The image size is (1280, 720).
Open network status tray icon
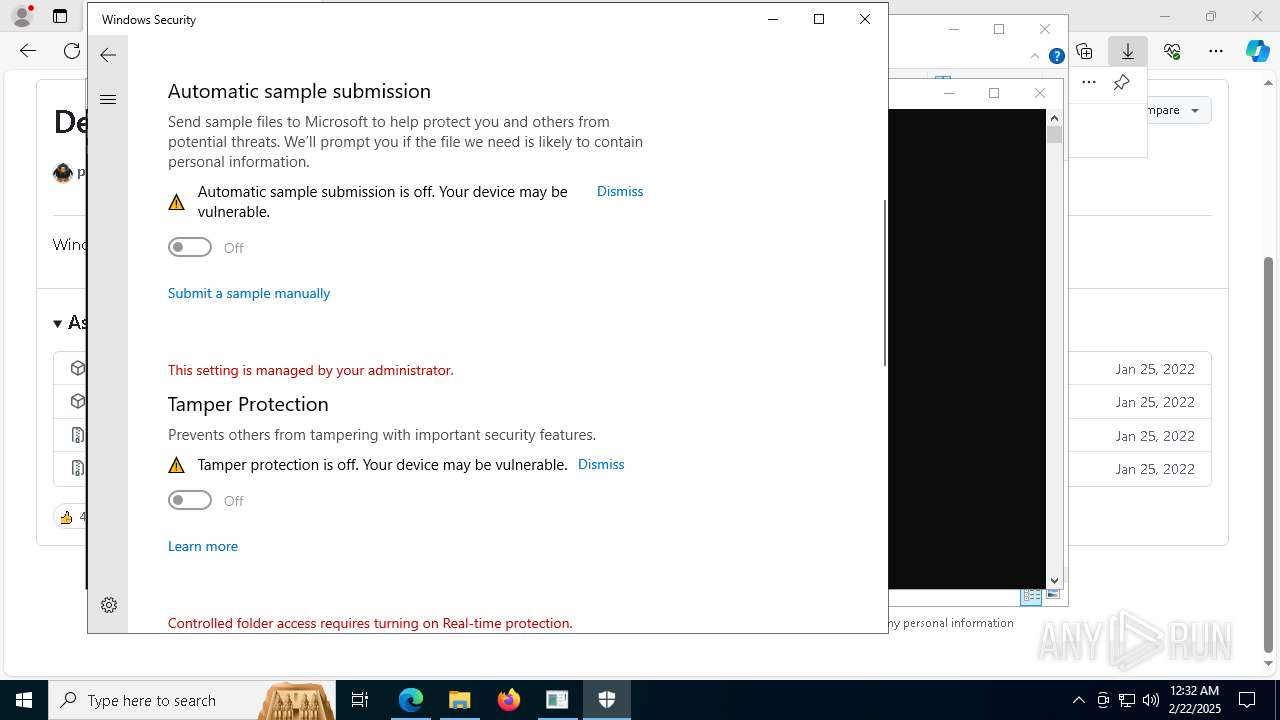coord(1127,700)
